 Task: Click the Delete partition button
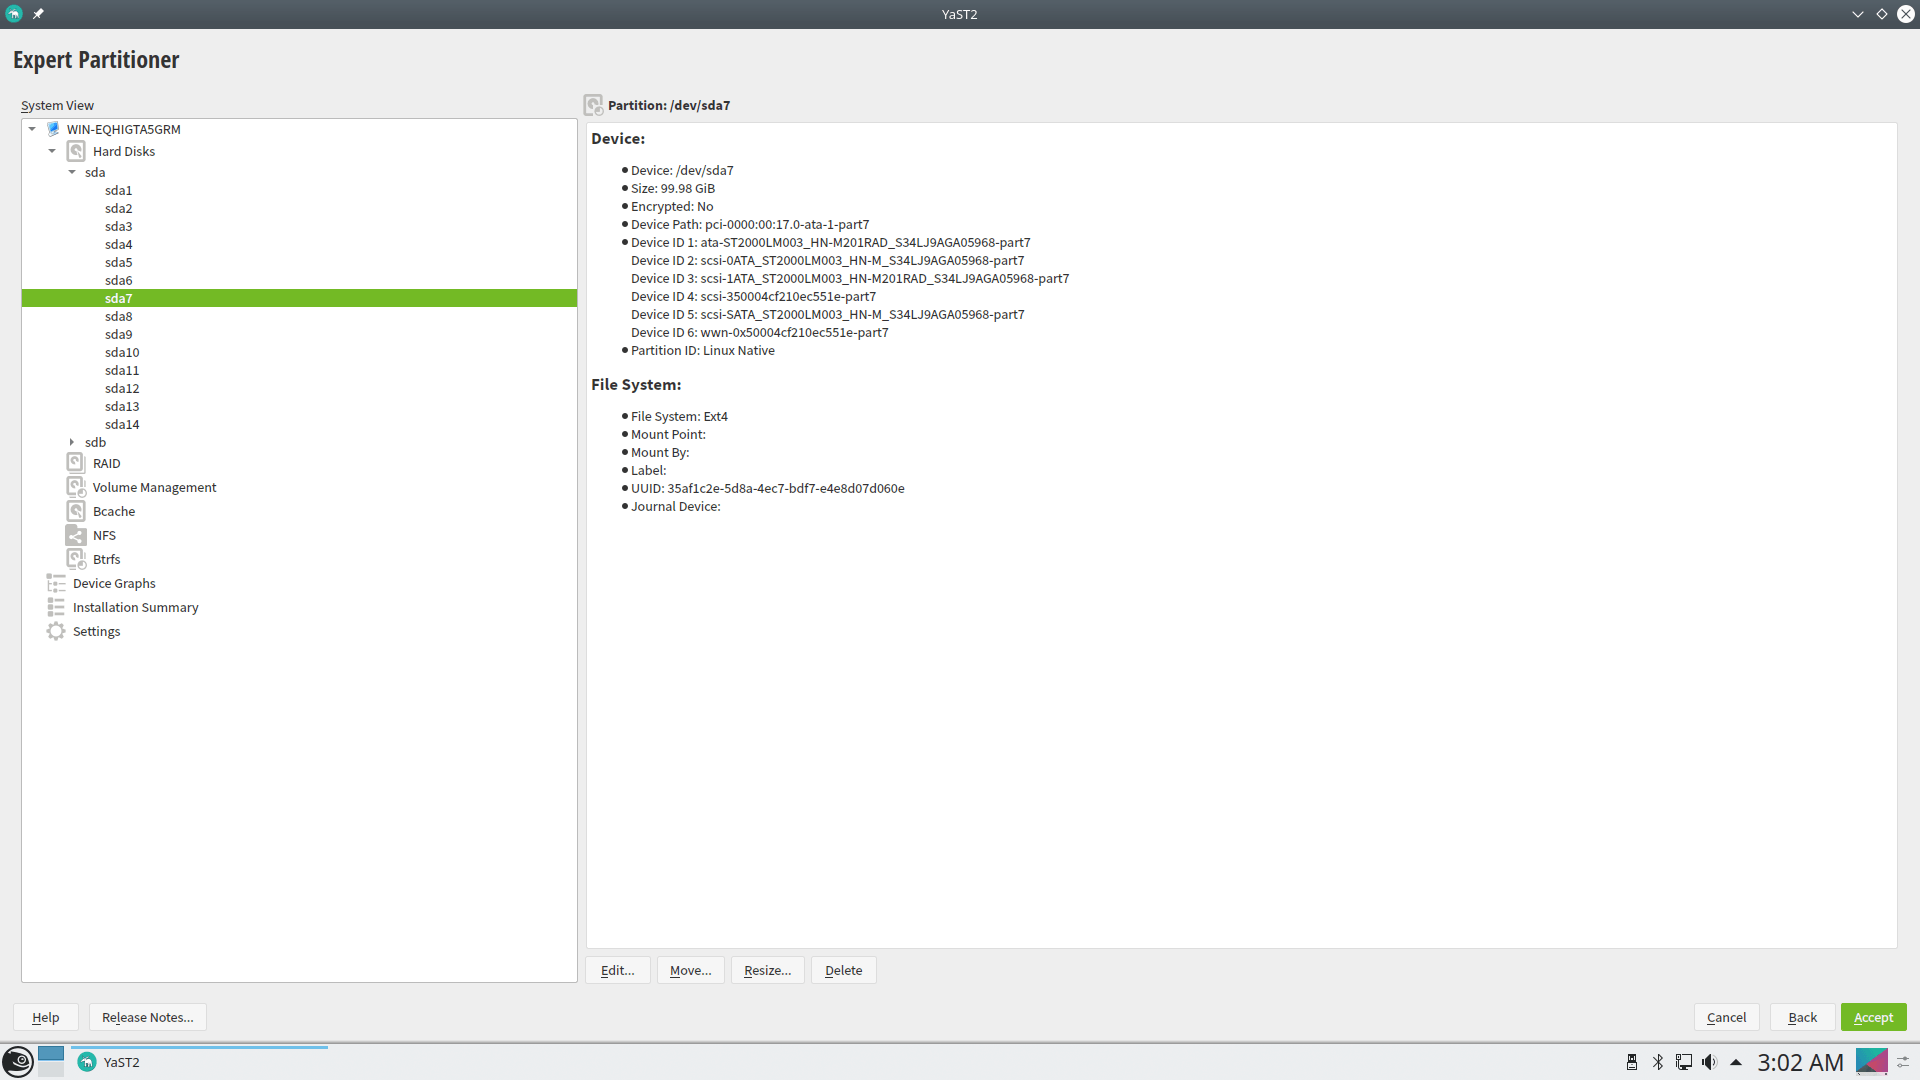[x=843, y=970]
